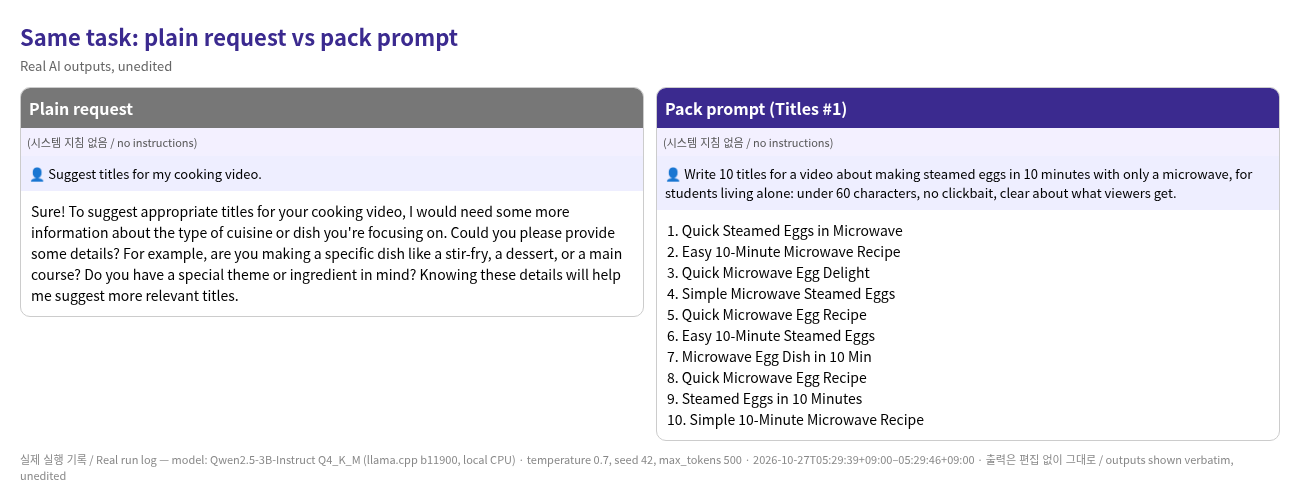Click the 'Suggest titles for my cooking video' prompt

click(154, 175)
